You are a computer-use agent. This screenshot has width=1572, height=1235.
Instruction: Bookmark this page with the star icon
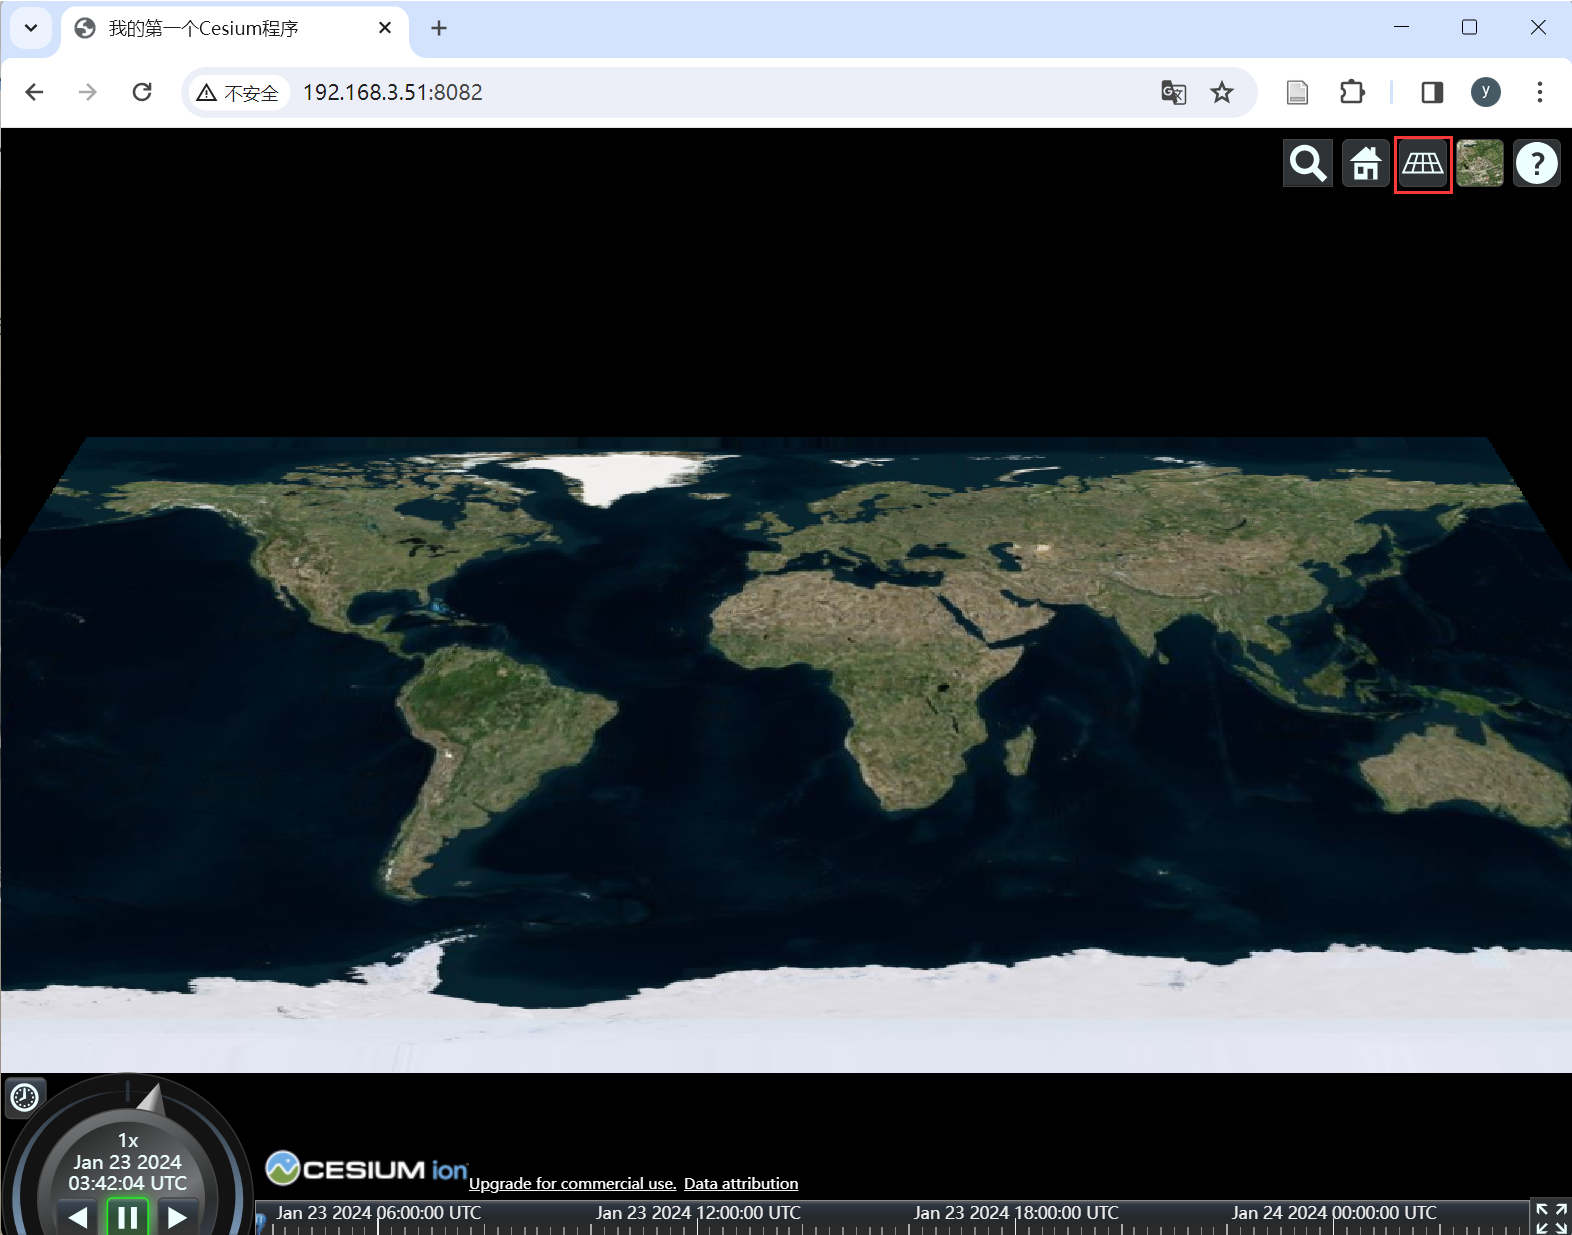(1222, 92)
